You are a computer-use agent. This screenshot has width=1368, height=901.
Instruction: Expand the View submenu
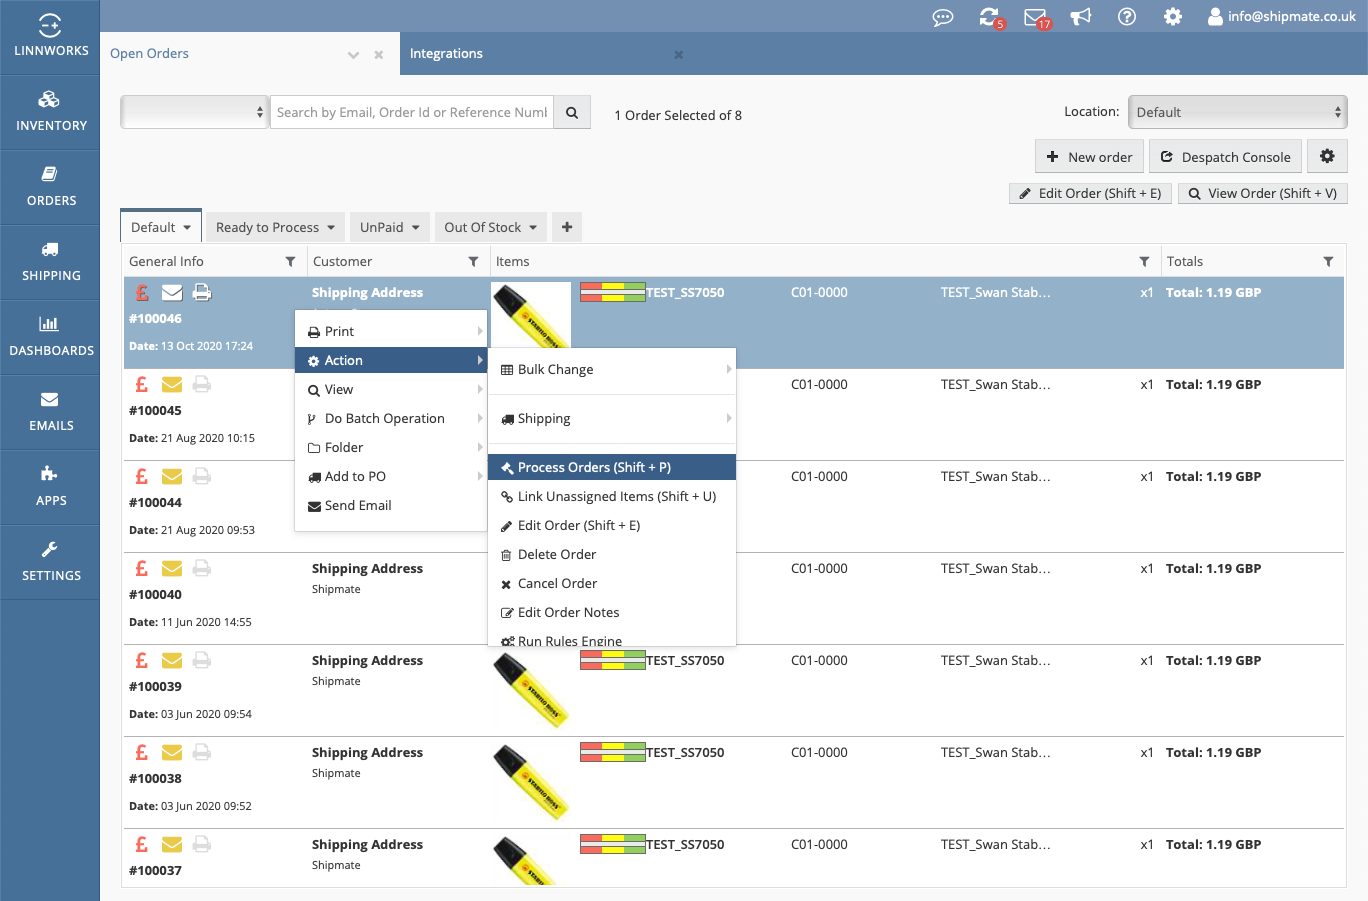(391, 390)
